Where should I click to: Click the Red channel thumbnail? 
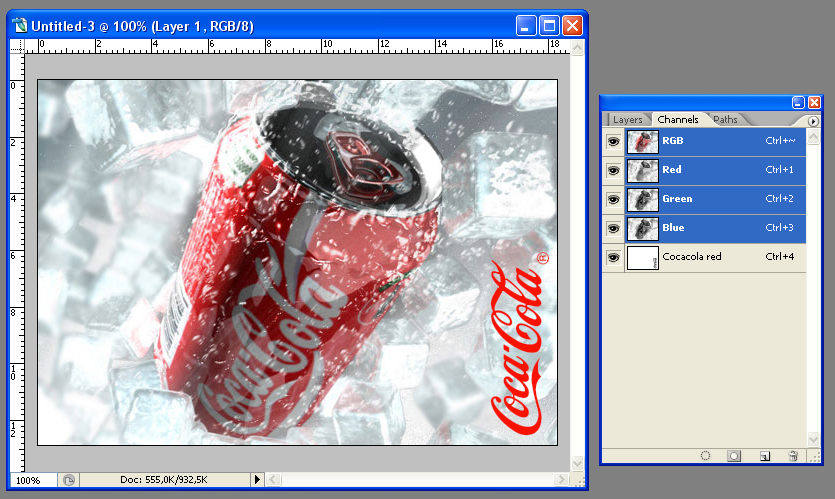tap(643, 170)
